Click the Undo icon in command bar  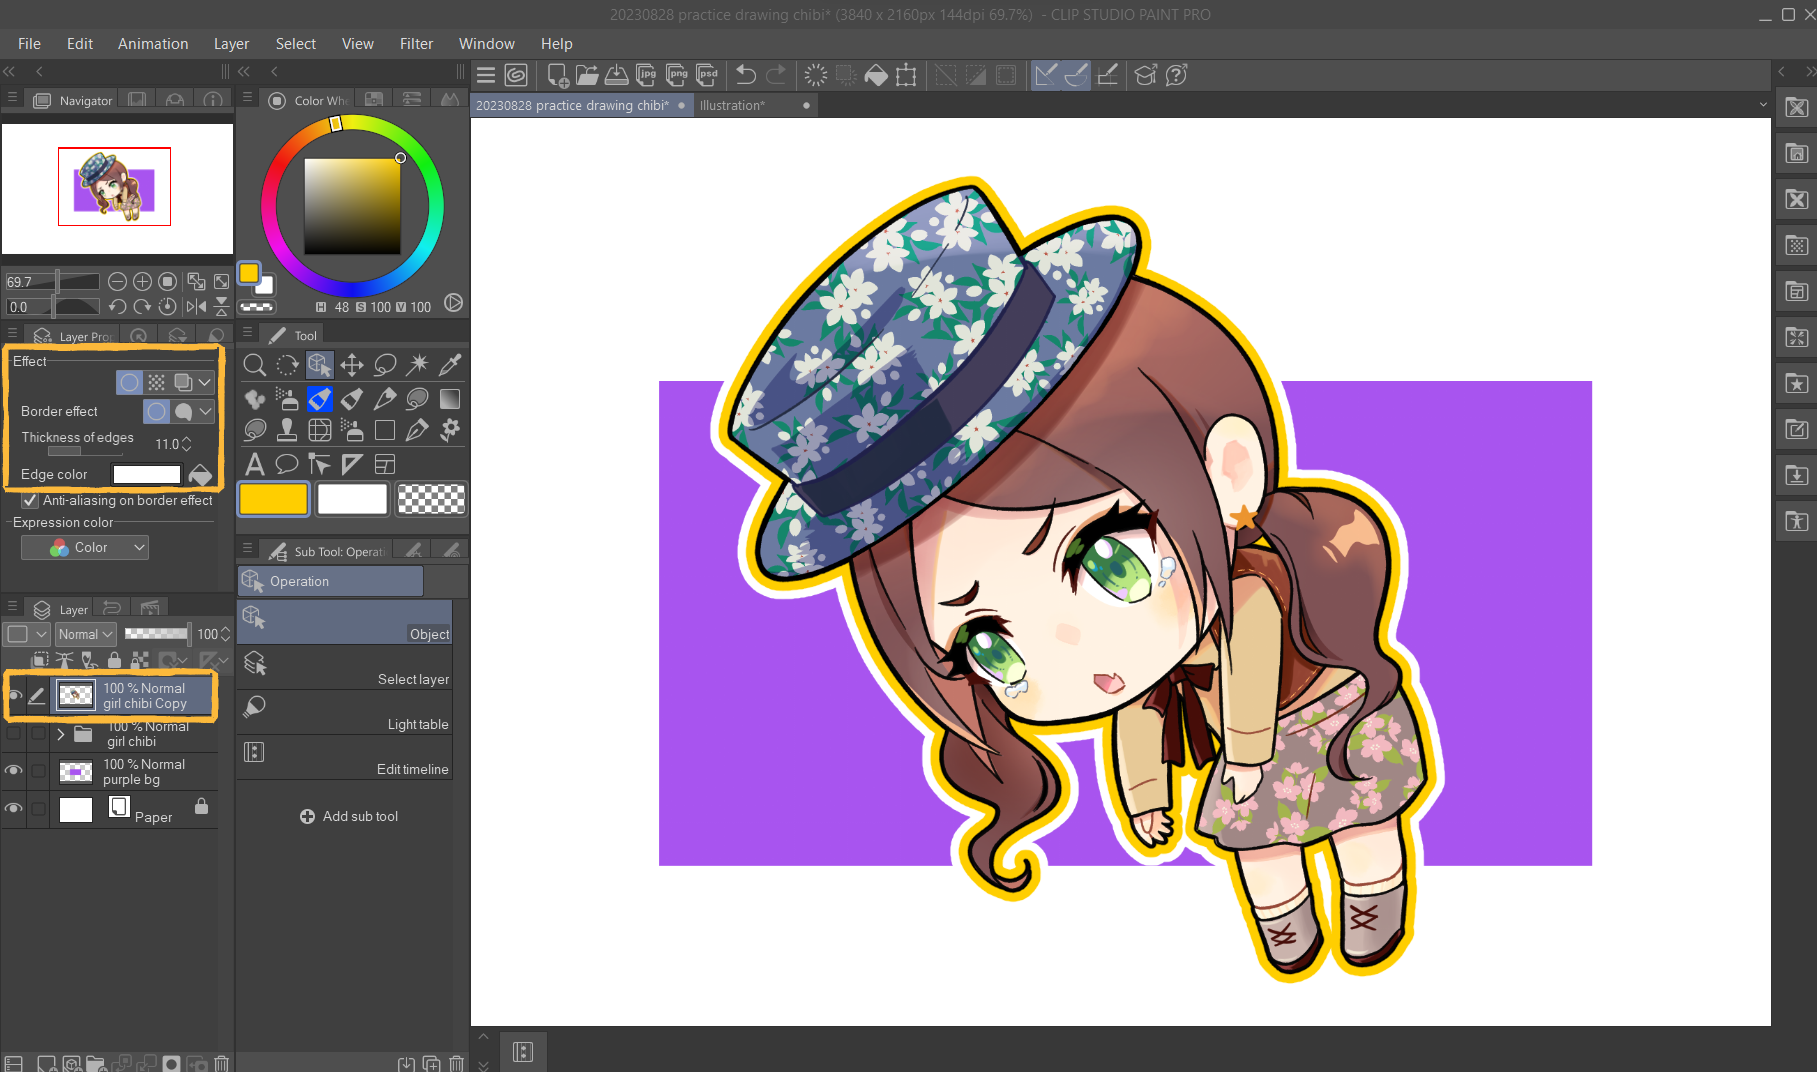click(x=746, y=75)
